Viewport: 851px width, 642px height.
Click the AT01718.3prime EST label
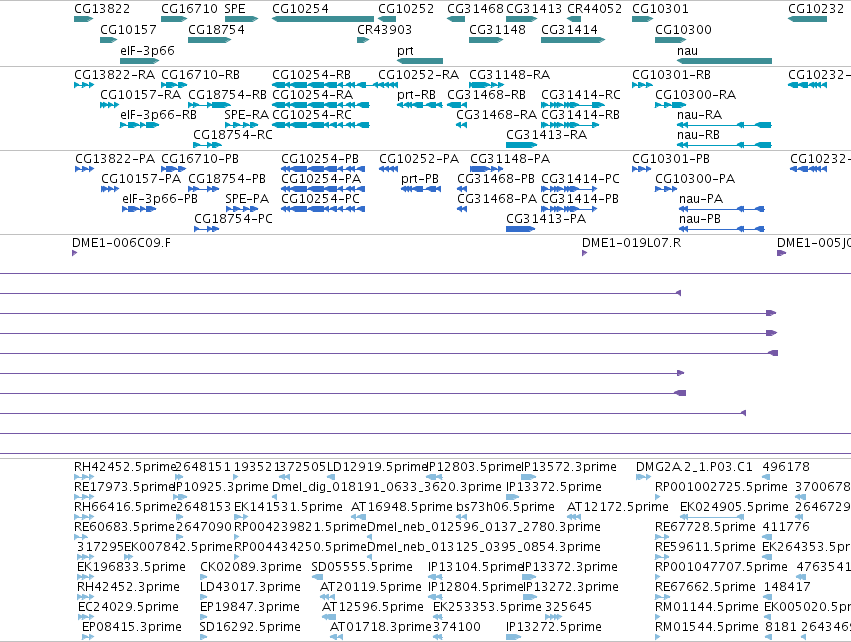pos(380,626)
